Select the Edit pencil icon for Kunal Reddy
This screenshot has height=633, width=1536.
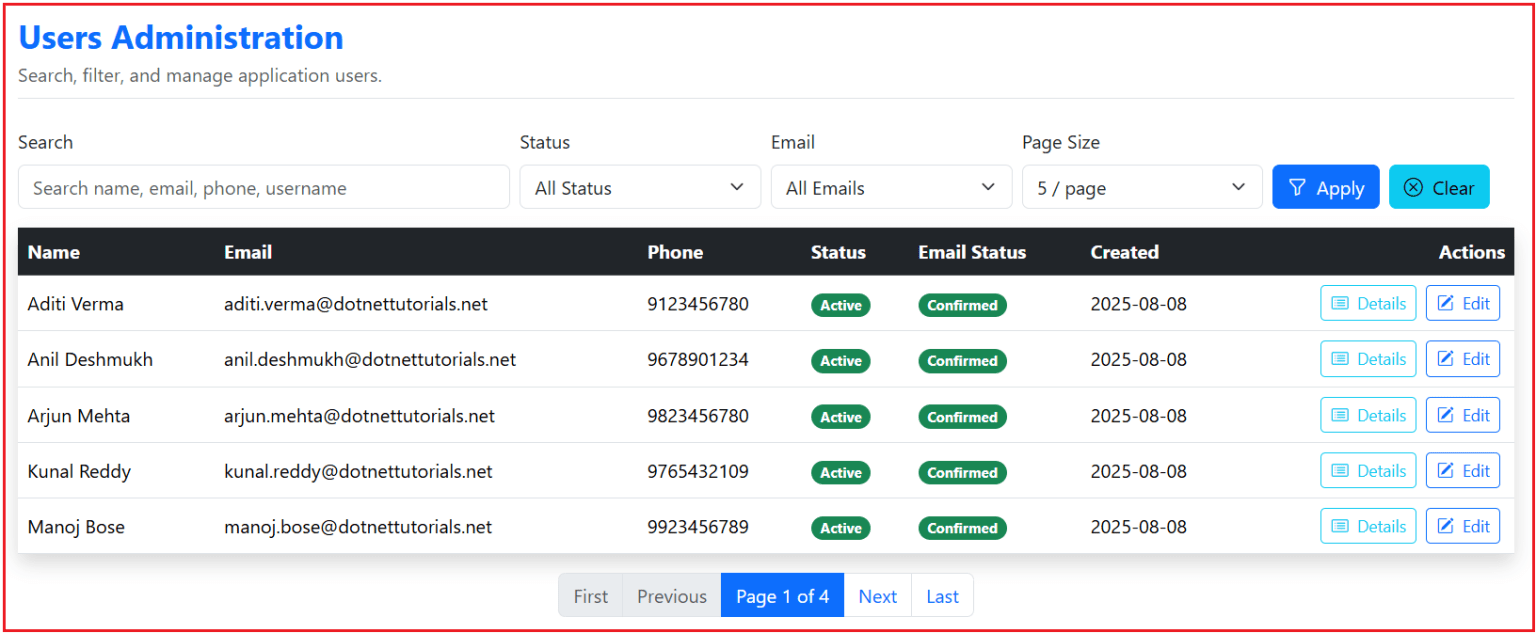tap(1447, 470)
